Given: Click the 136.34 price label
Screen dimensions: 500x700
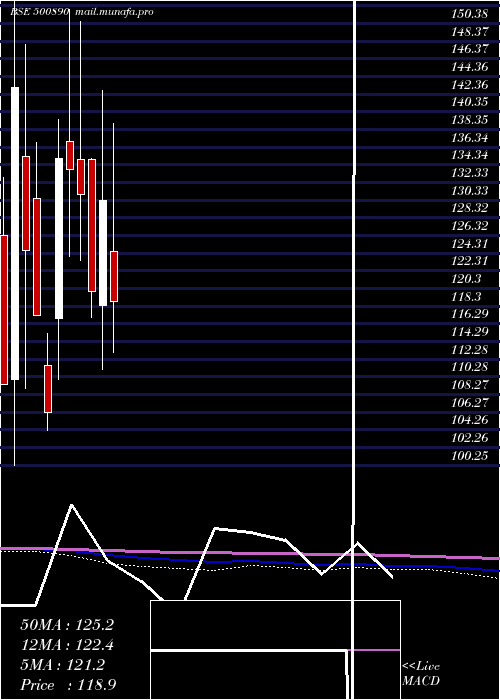Looking at the screenshot, I should [x=470, y=138].
